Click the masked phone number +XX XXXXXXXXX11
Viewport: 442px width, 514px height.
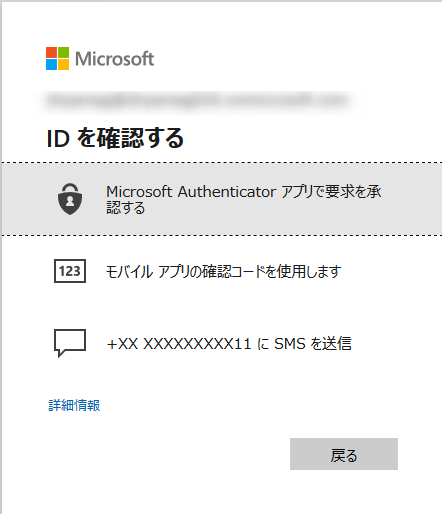pos(179,344)
